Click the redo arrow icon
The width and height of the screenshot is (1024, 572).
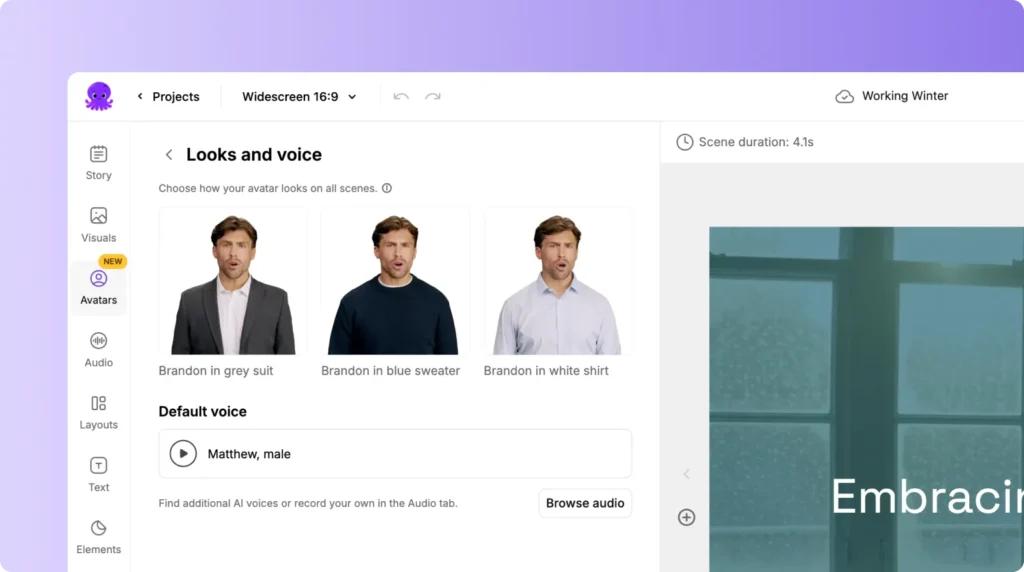pos(433,97)
